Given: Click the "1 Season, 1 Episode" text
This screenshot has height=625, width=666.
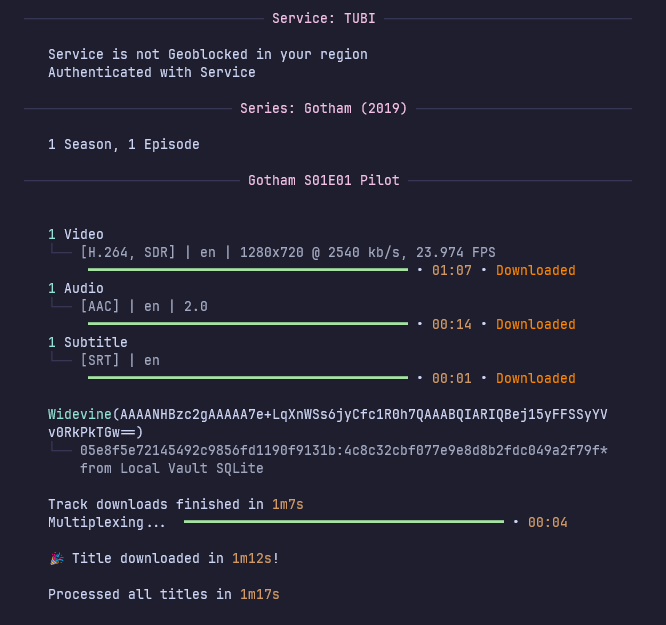Looking at the screenshot, I should click(123, 144).
